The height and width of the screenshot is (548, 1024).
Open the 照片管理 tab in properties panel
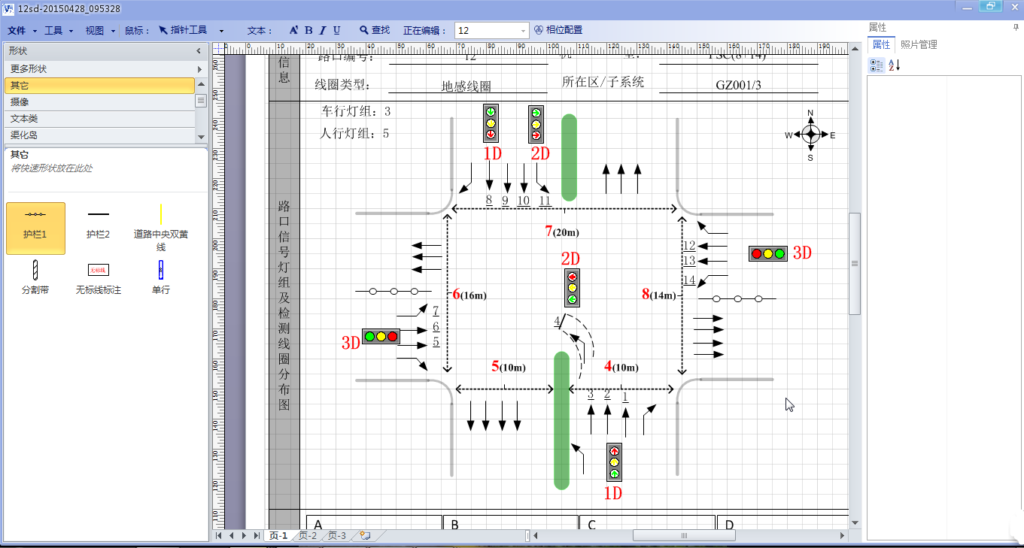coord(919,45)
